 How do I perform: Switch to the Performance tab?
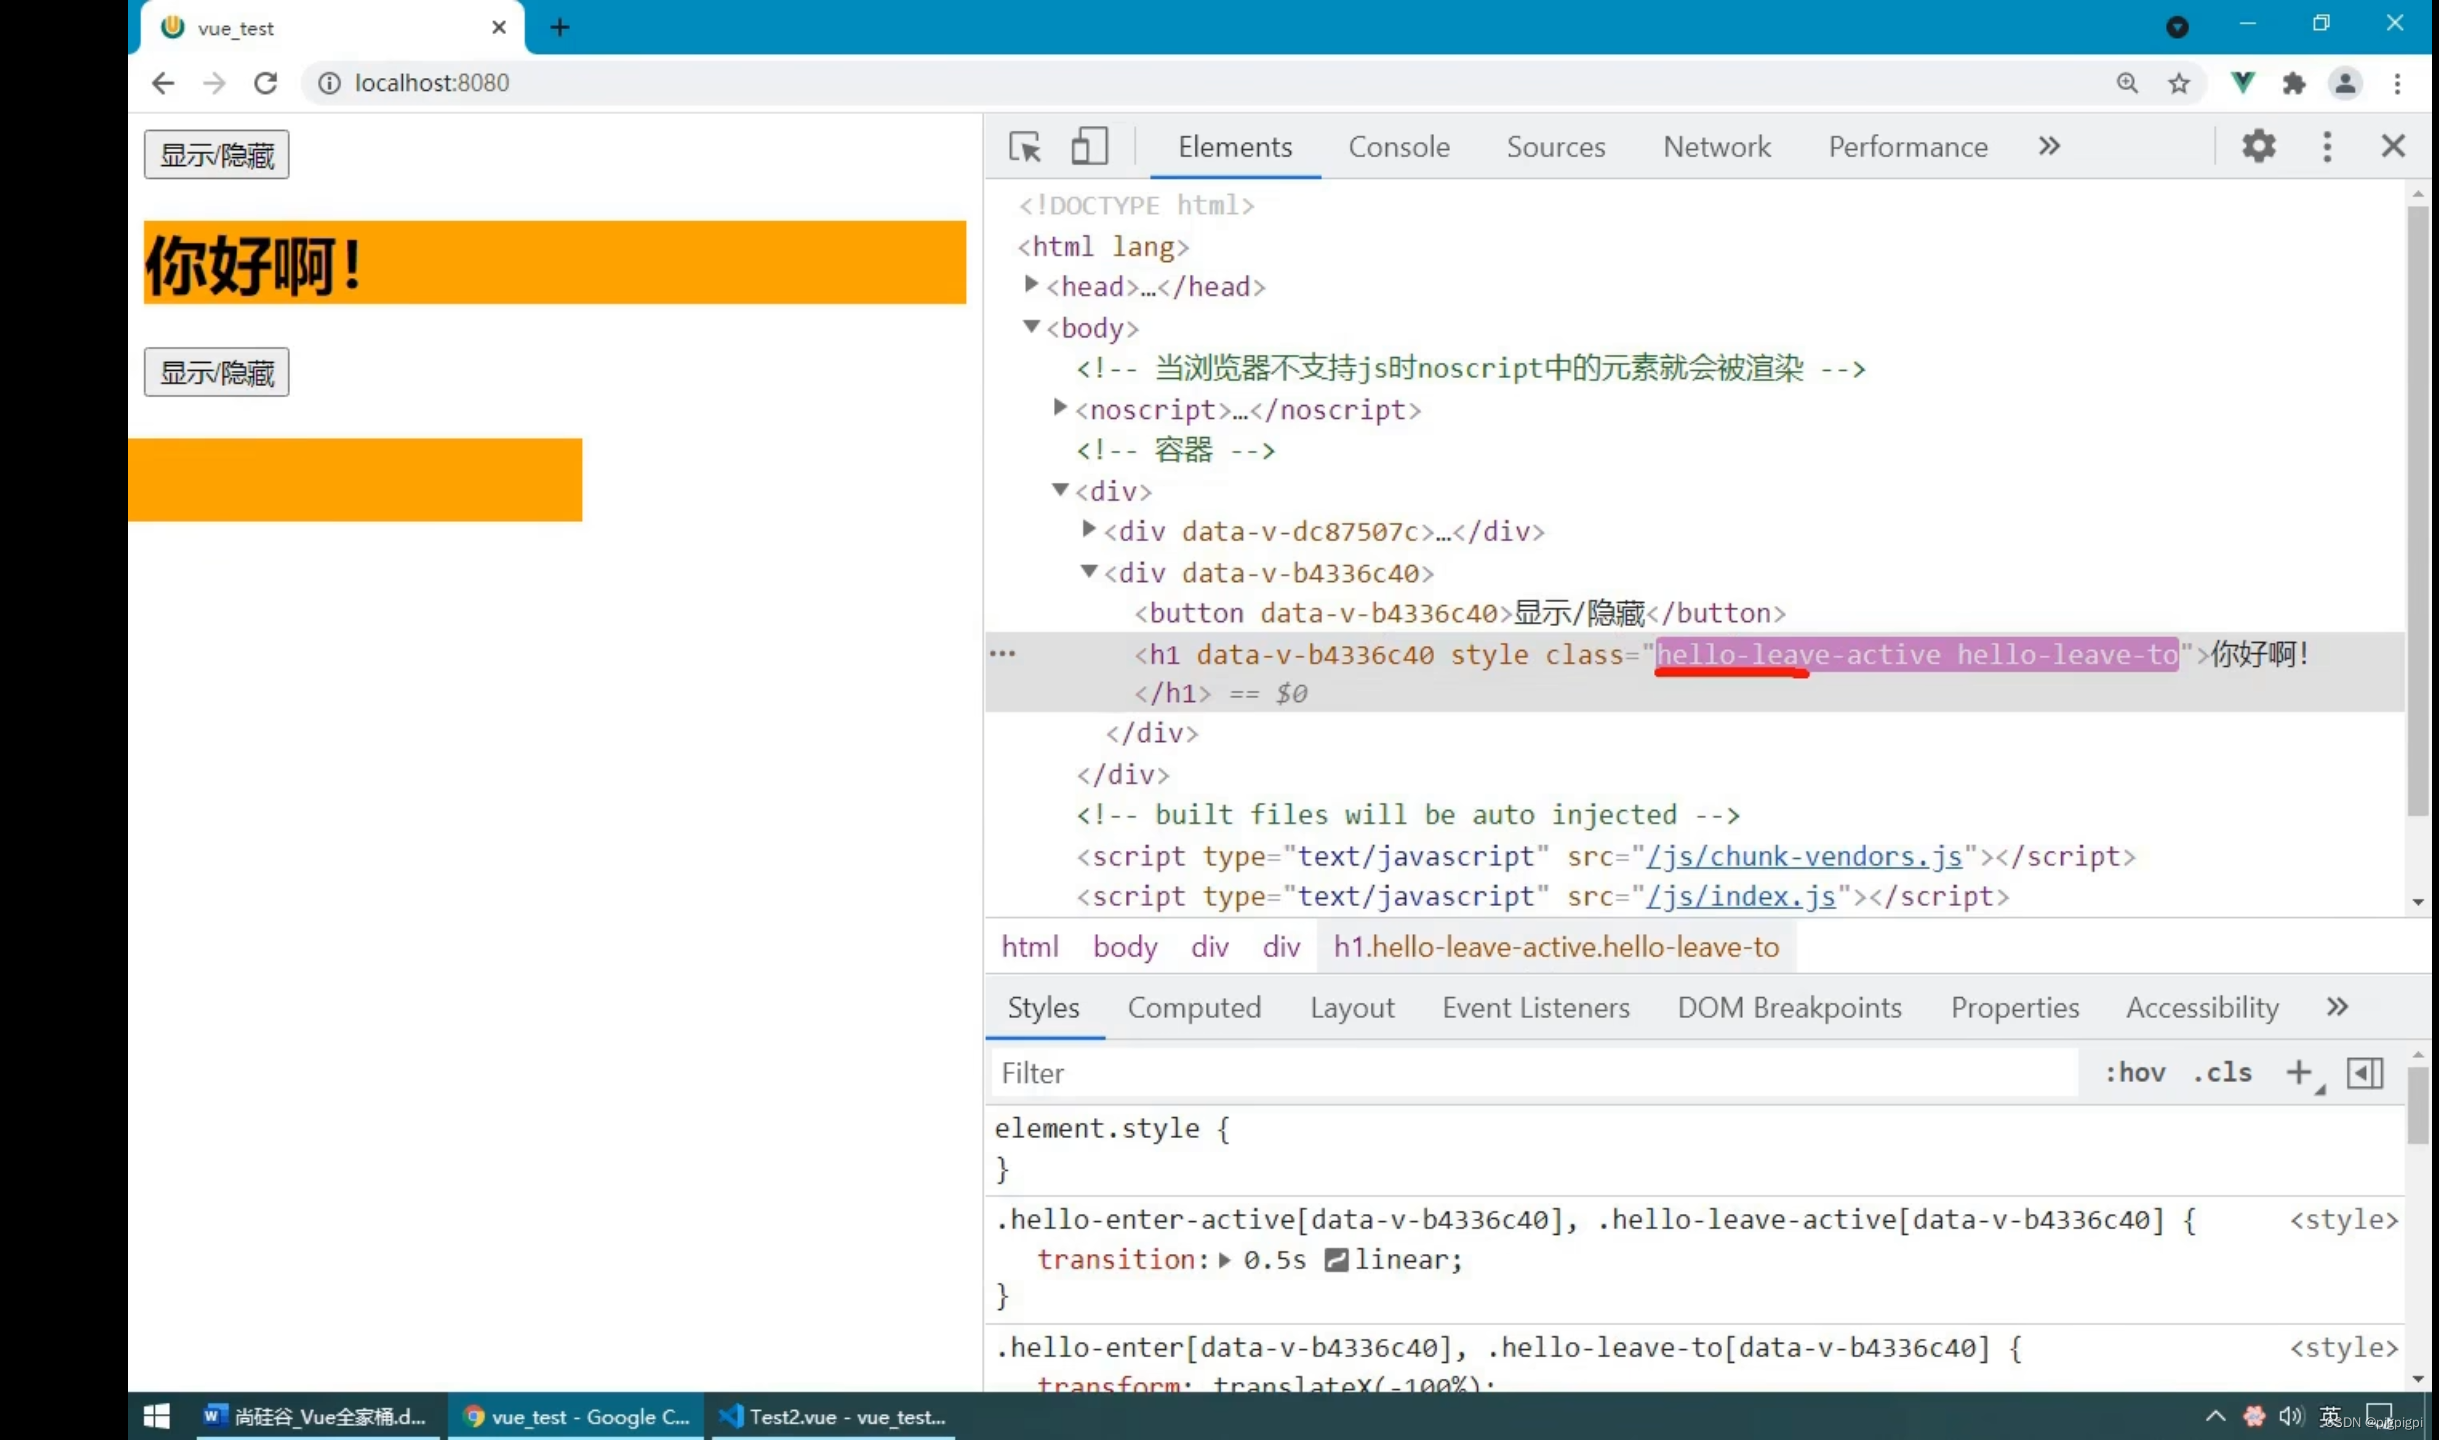click(x=1907, y=147)
